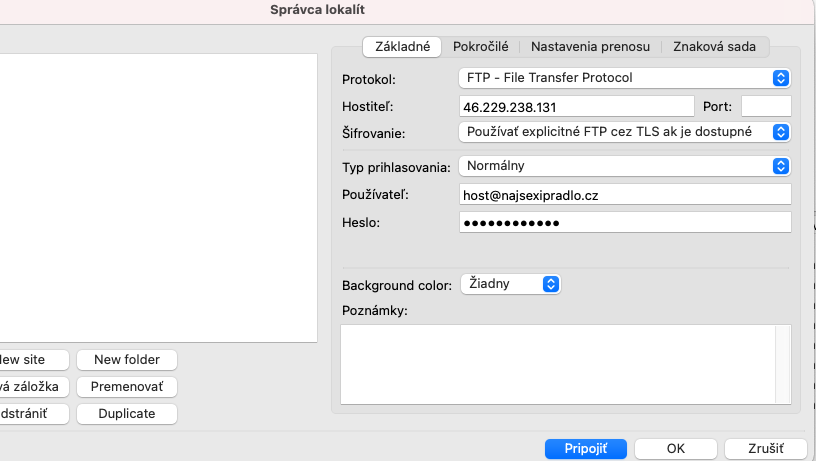Open the Znaková sada tab

[x=714, y=46]
